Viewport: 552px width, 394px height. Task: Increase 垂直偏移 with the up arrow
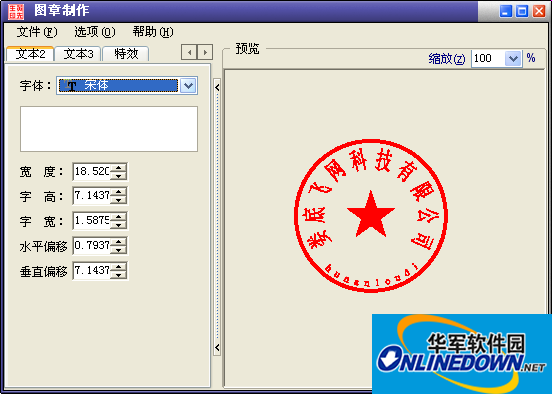(x=119, y=267)
